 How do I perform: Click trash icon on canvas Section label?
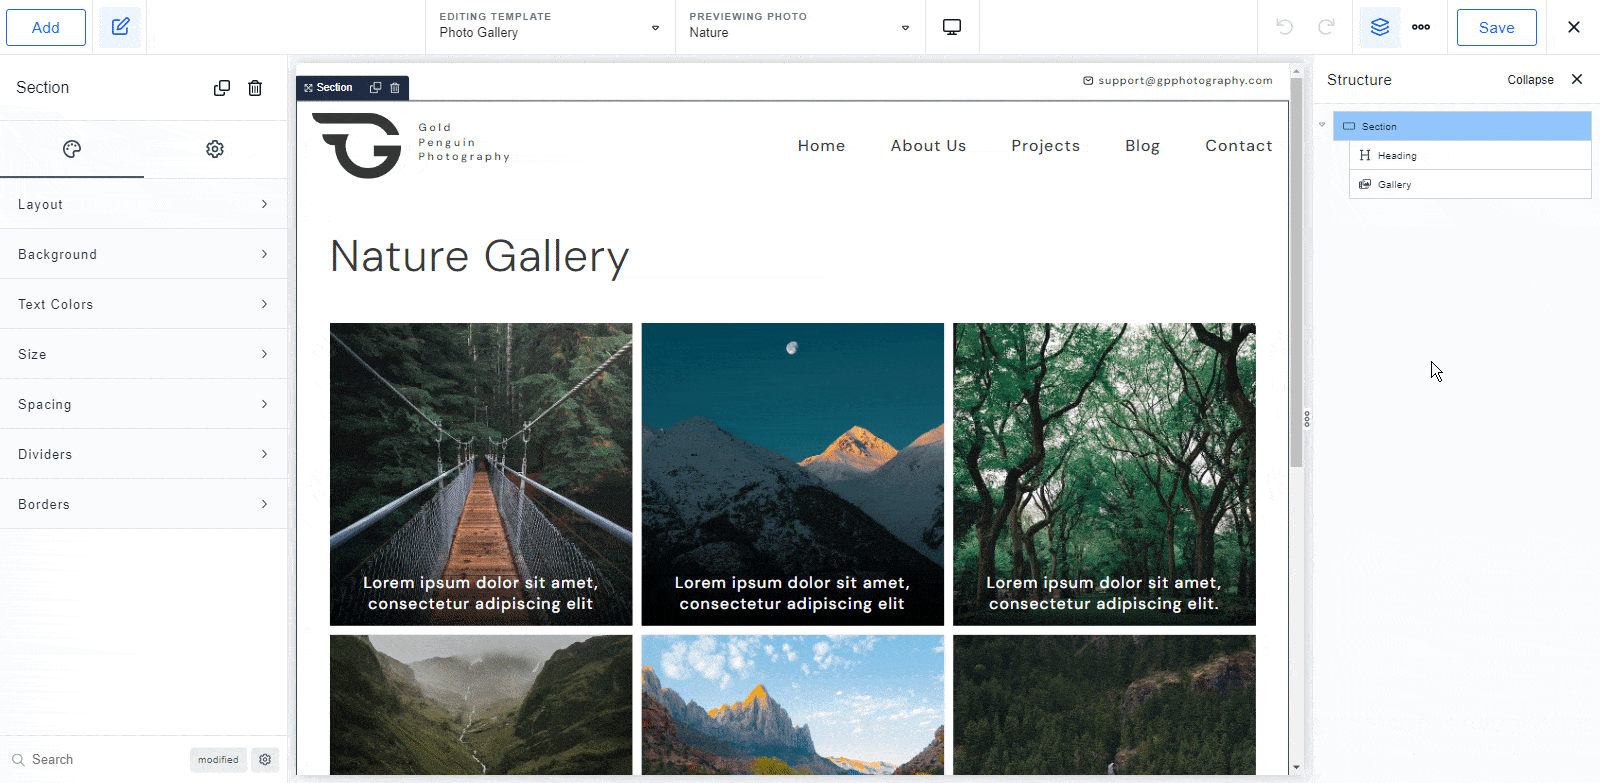pos(395,88)
